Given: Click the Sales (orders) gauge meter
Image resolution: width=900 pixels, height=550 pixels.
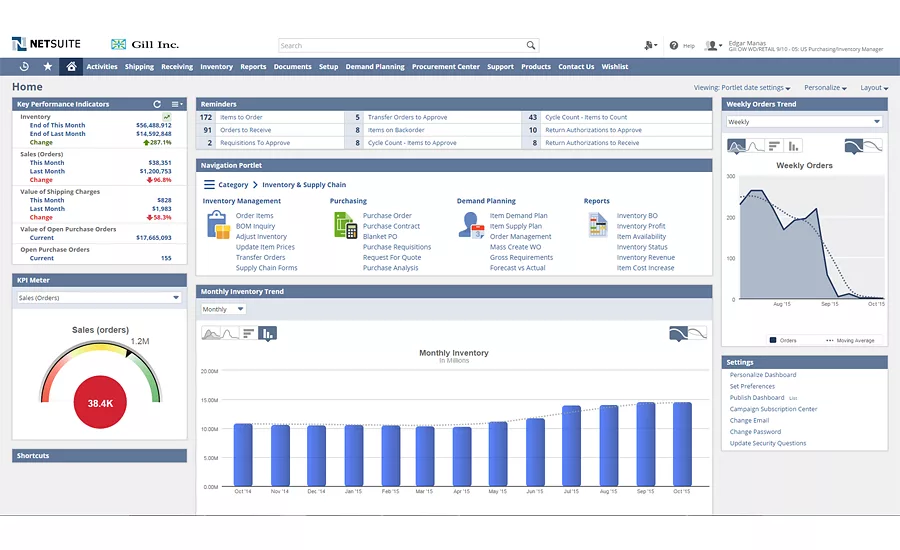Looking at the screenshot, I should [100, 373].
